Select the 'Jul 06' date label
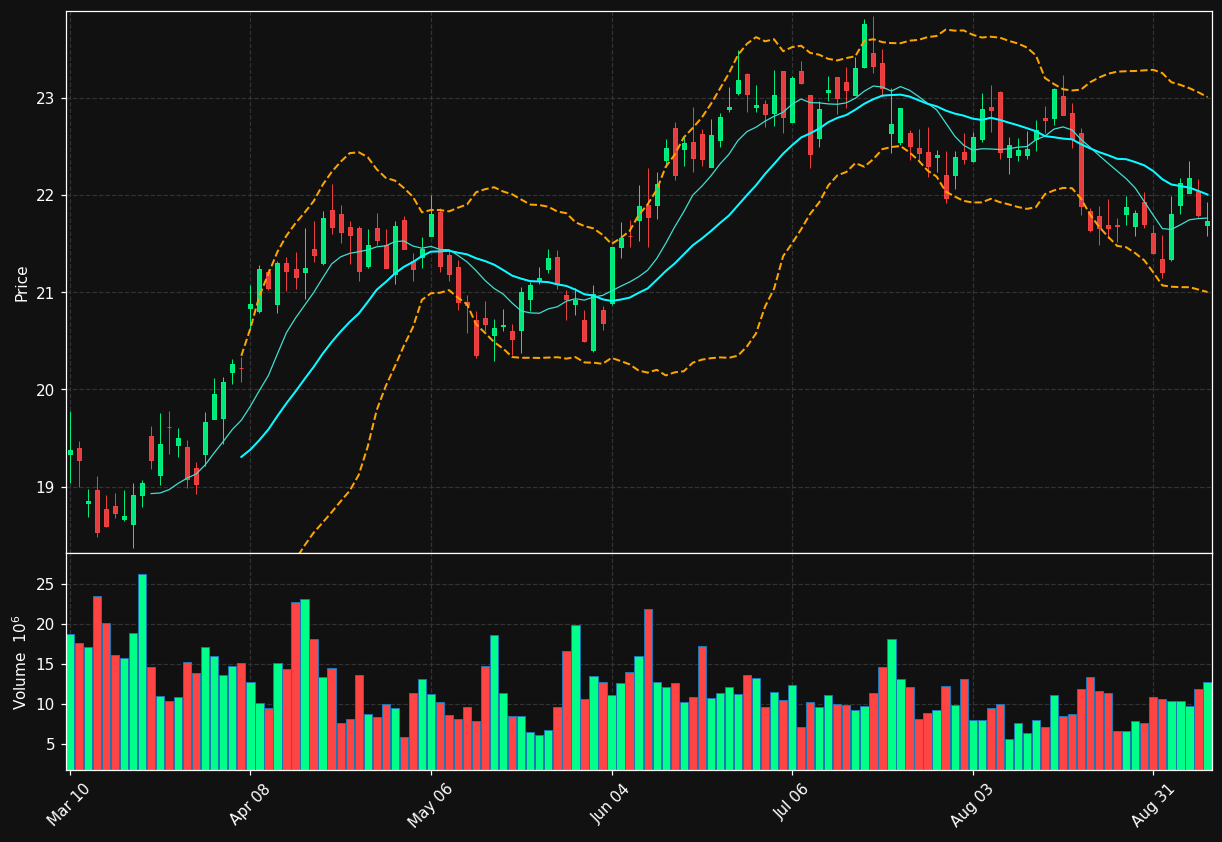The height and width of the screenshot is (842, 1222). [791, 804]
